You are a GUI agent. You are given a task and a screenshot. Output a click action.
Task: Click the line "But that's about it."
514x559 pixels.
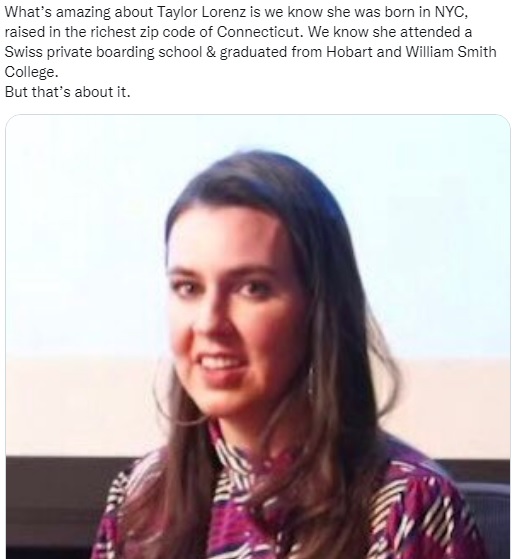(68, 92)
